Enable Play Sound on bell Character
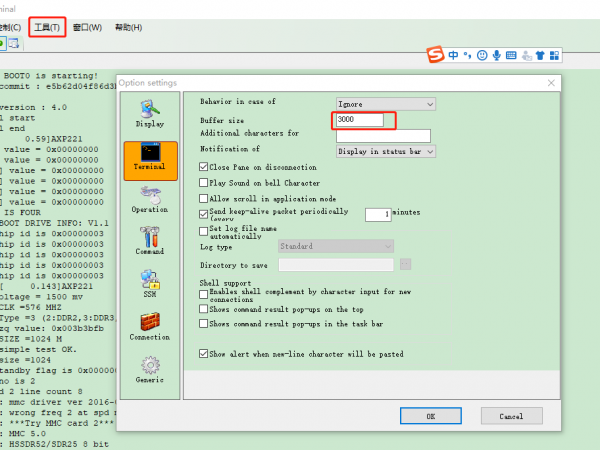This screenshot has width=600, height=450. pyautogui.click(x=204, y=183)
